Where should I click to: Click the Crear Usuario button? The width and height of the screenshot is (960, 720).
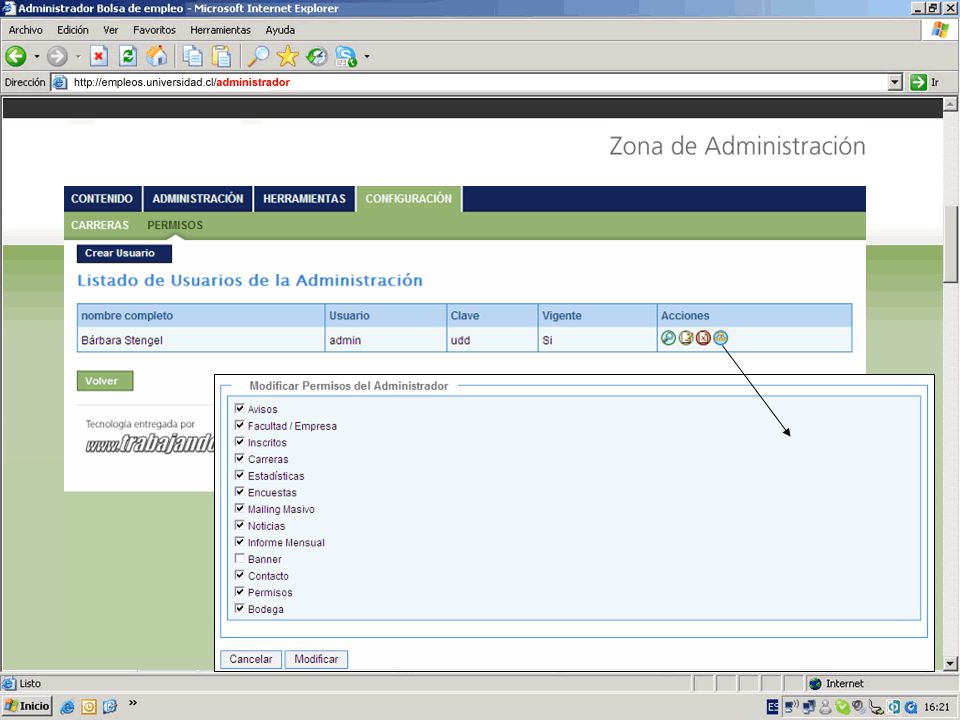point(124,253)
